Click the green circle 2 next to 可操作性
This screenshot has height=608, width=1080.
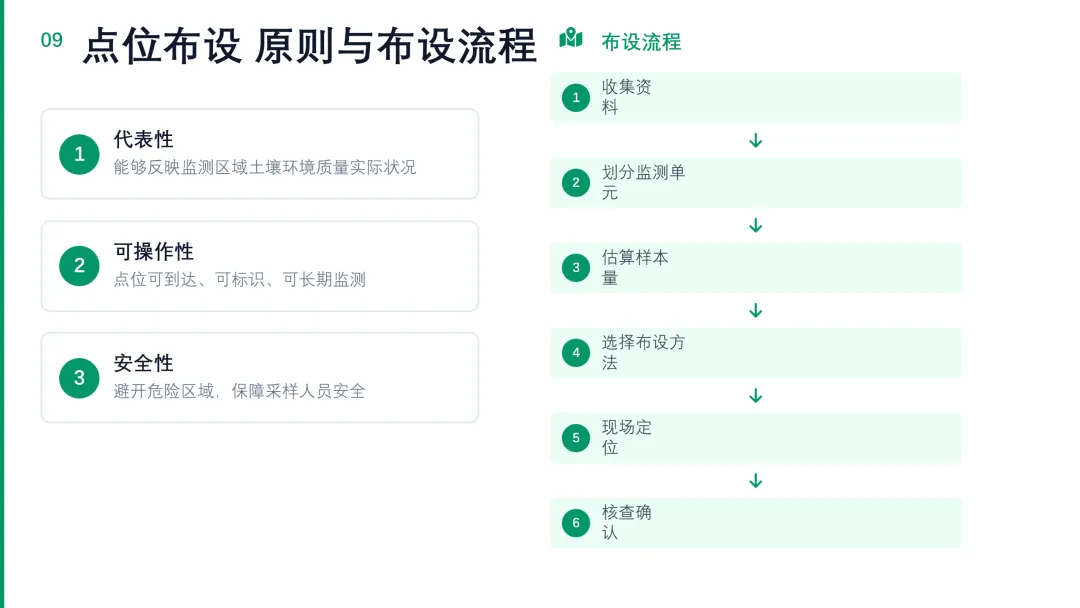coord(79,266)
